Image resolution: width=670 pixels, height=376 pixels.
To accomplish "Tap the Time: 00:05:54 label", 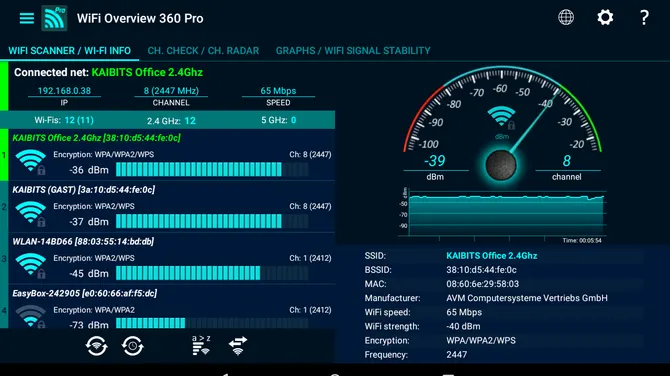I will pos(582,241).
